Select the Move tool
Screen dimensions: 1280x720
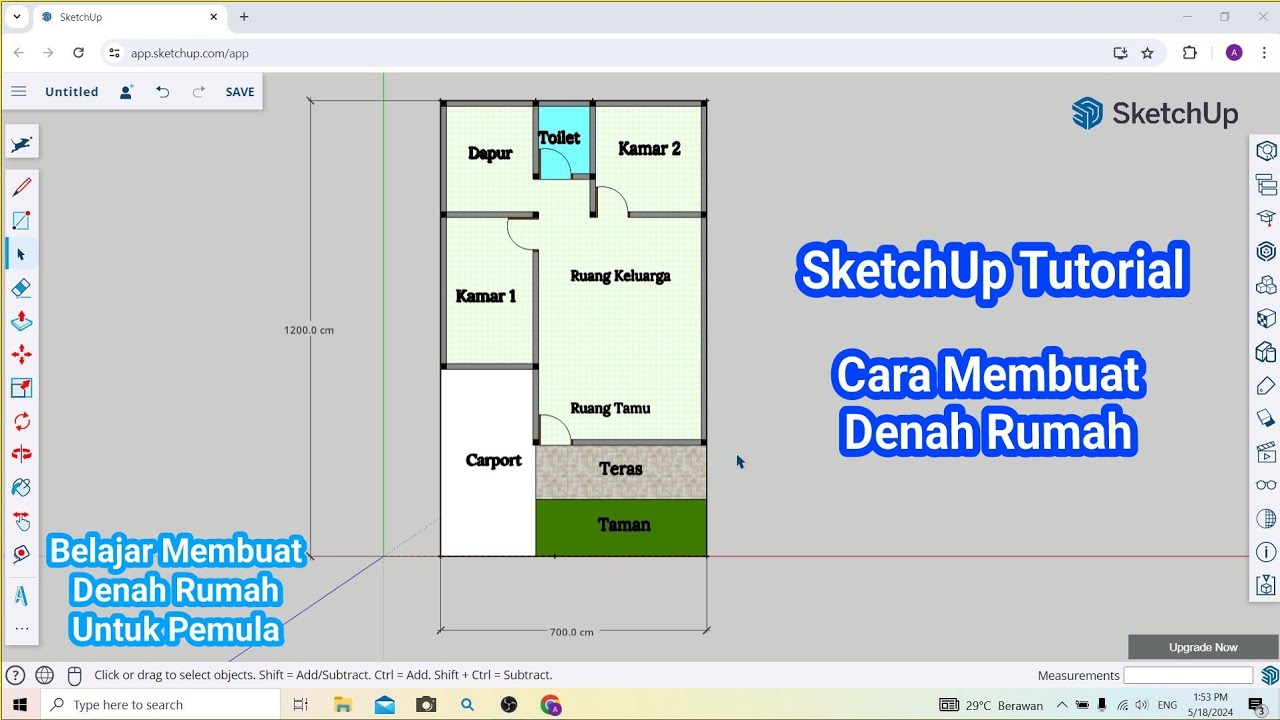pyautogui.click(x=21, y=354)
